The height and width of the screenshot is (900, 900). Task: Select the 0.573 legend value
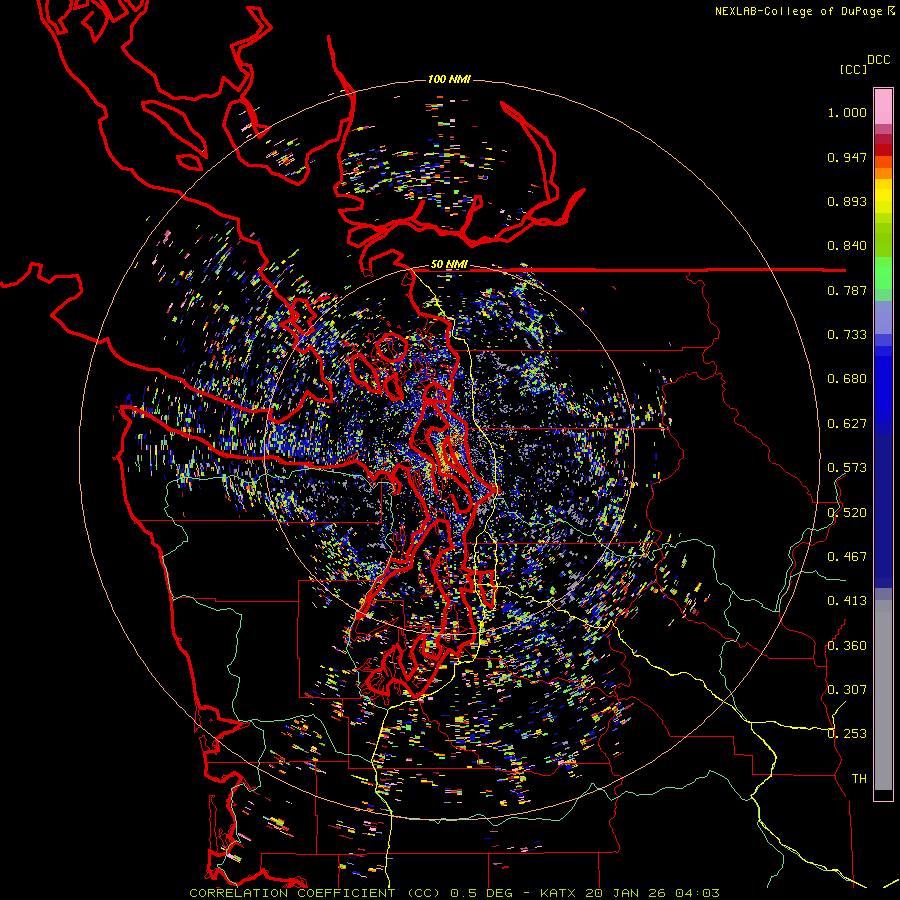click(x=847, y=468)
